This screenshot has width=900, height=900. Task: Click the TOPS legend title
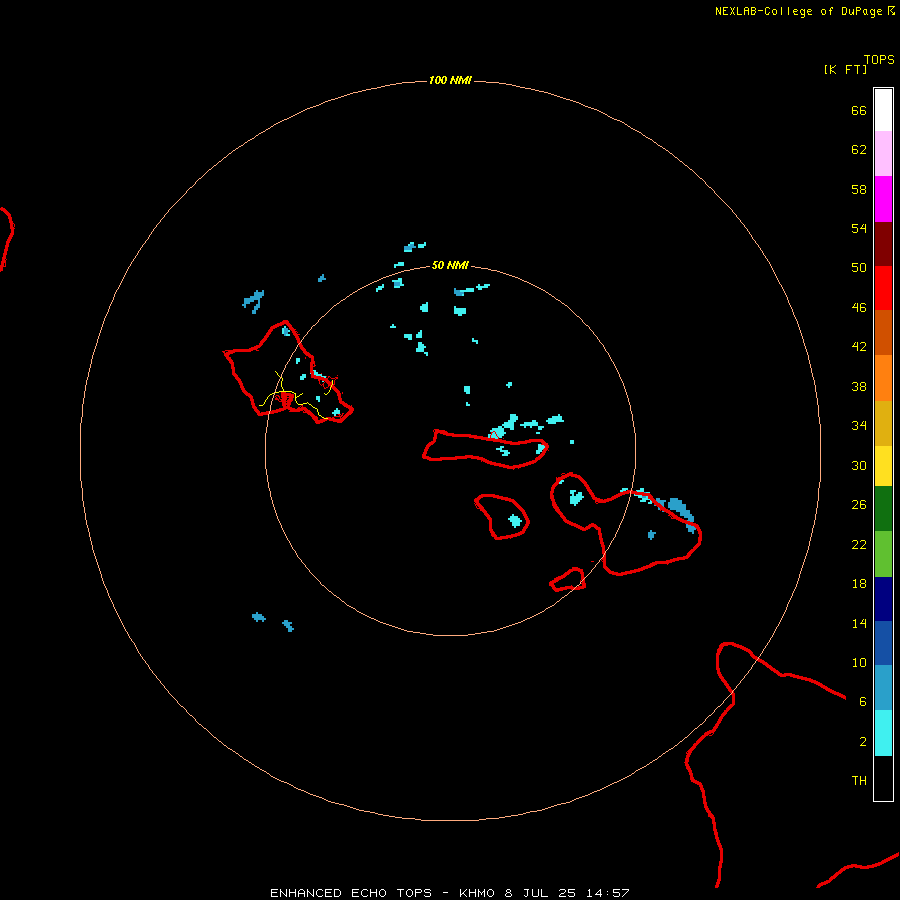(x=879, y=60)
